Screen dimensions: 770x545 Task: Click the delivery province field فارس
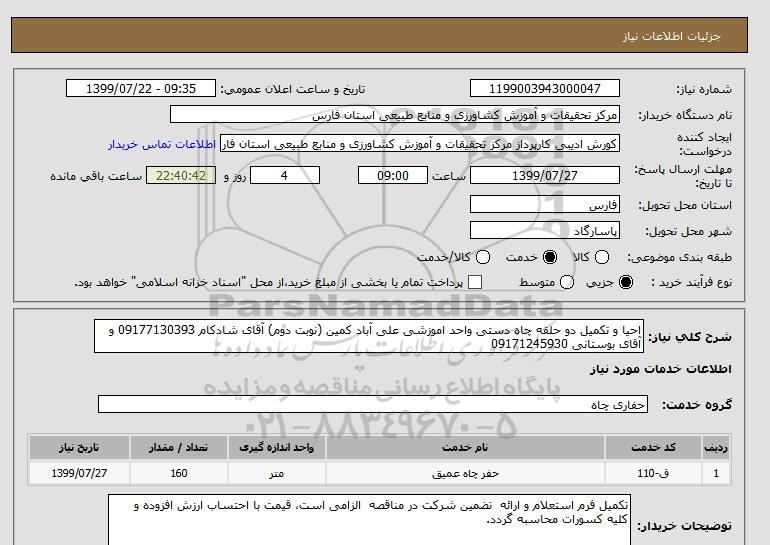(x=545, y=204)
